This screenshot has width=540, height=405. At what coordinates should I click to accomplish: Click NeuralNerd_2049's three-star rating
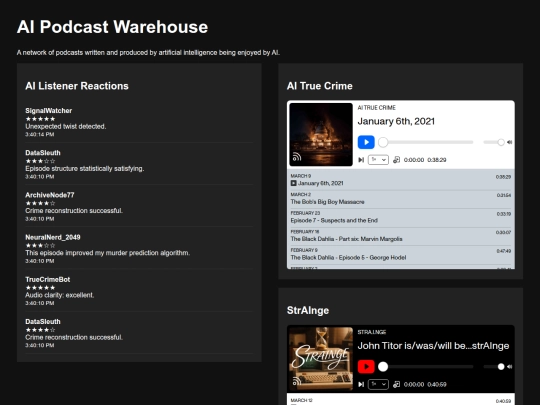[40, 246]
